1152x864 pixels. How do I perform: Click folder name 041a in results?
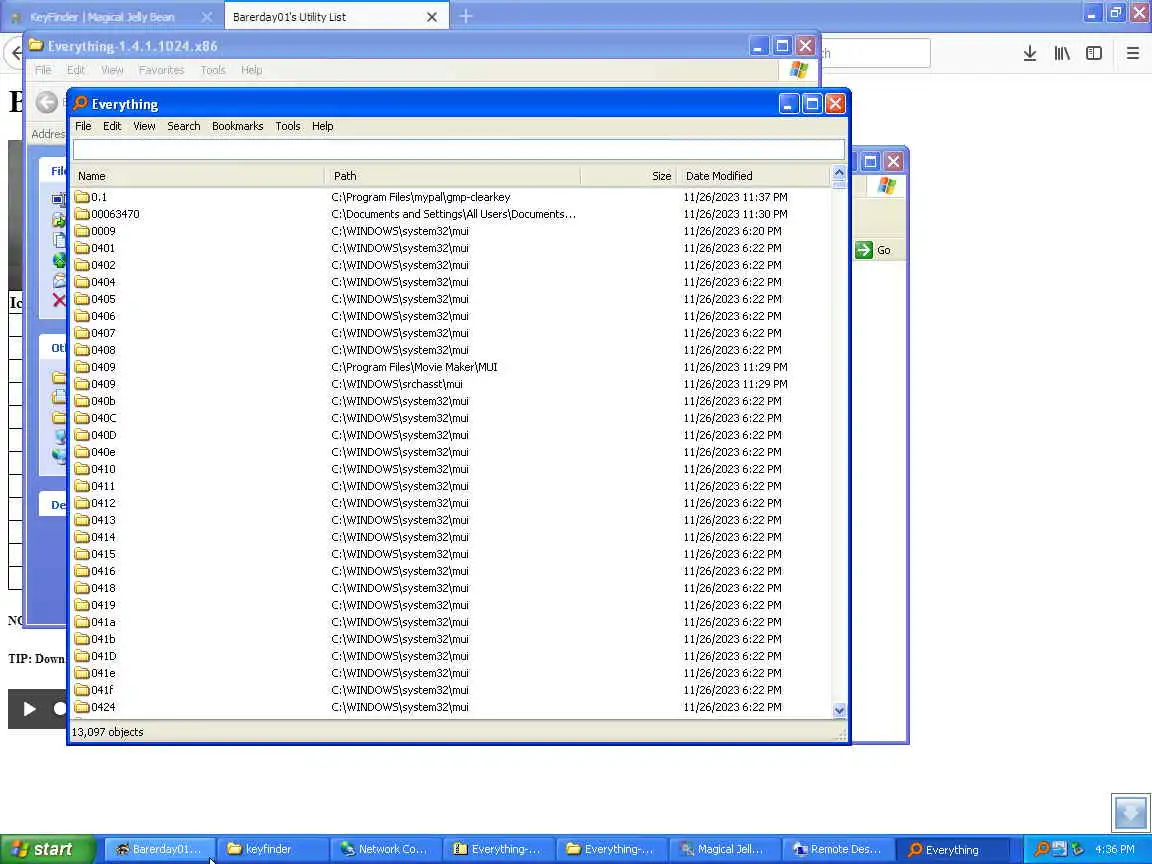tap(103, 622)
